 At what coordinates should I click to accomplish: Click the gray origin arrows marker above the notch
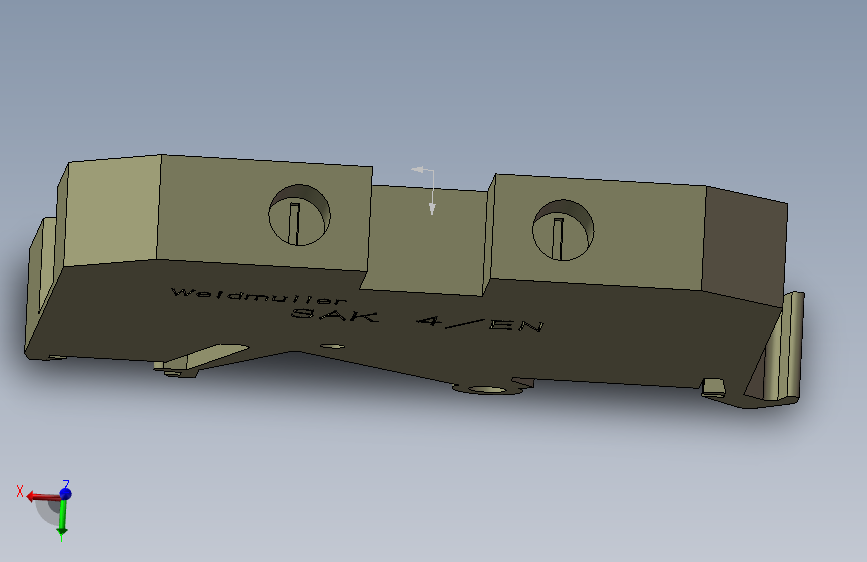pyautogui.click(x=424, y=190)
